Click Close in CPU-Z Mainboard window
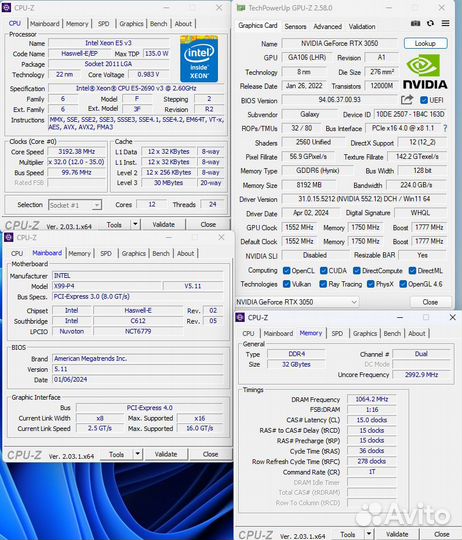Screen dimensions: 462x540 pyautogui.click(x=210, y=454)
